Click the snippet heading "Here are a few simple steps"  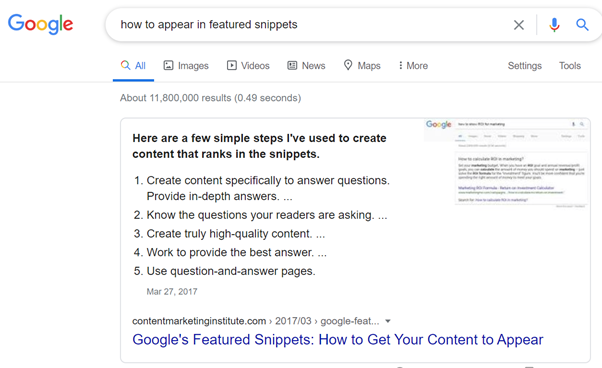tap(259, 146)
